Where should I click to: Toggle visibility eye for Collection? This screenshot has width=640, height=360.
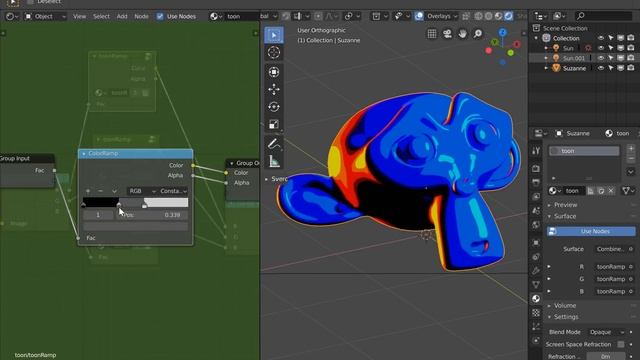[x=601, y=38]
